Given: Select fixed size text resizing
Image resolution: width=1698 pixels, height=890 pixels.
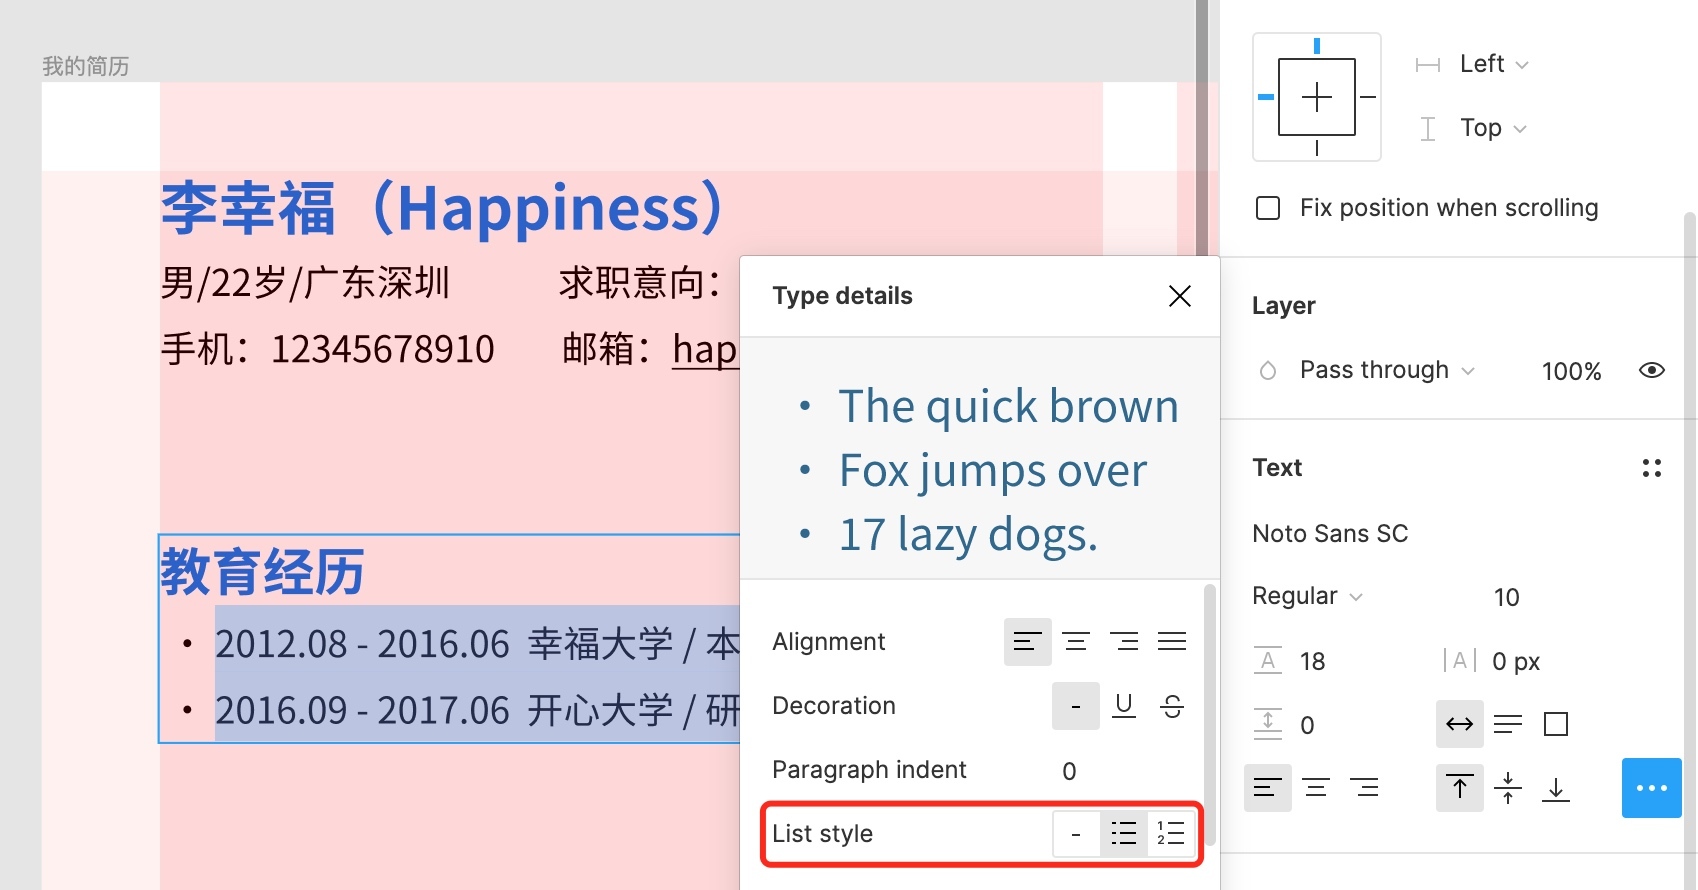Looking at the screenshot, I should click(1556, 724).
